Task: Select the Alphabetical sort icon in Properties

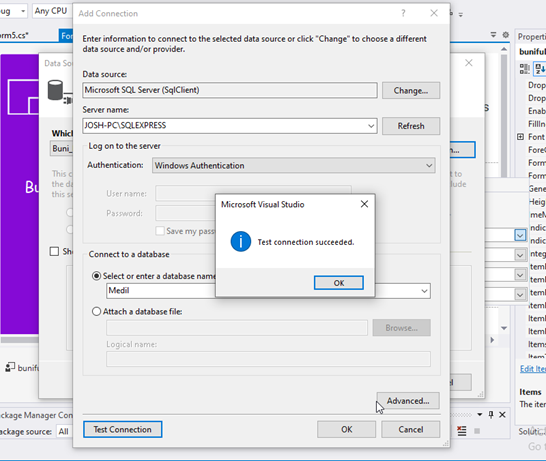Action: coord(540,69)
